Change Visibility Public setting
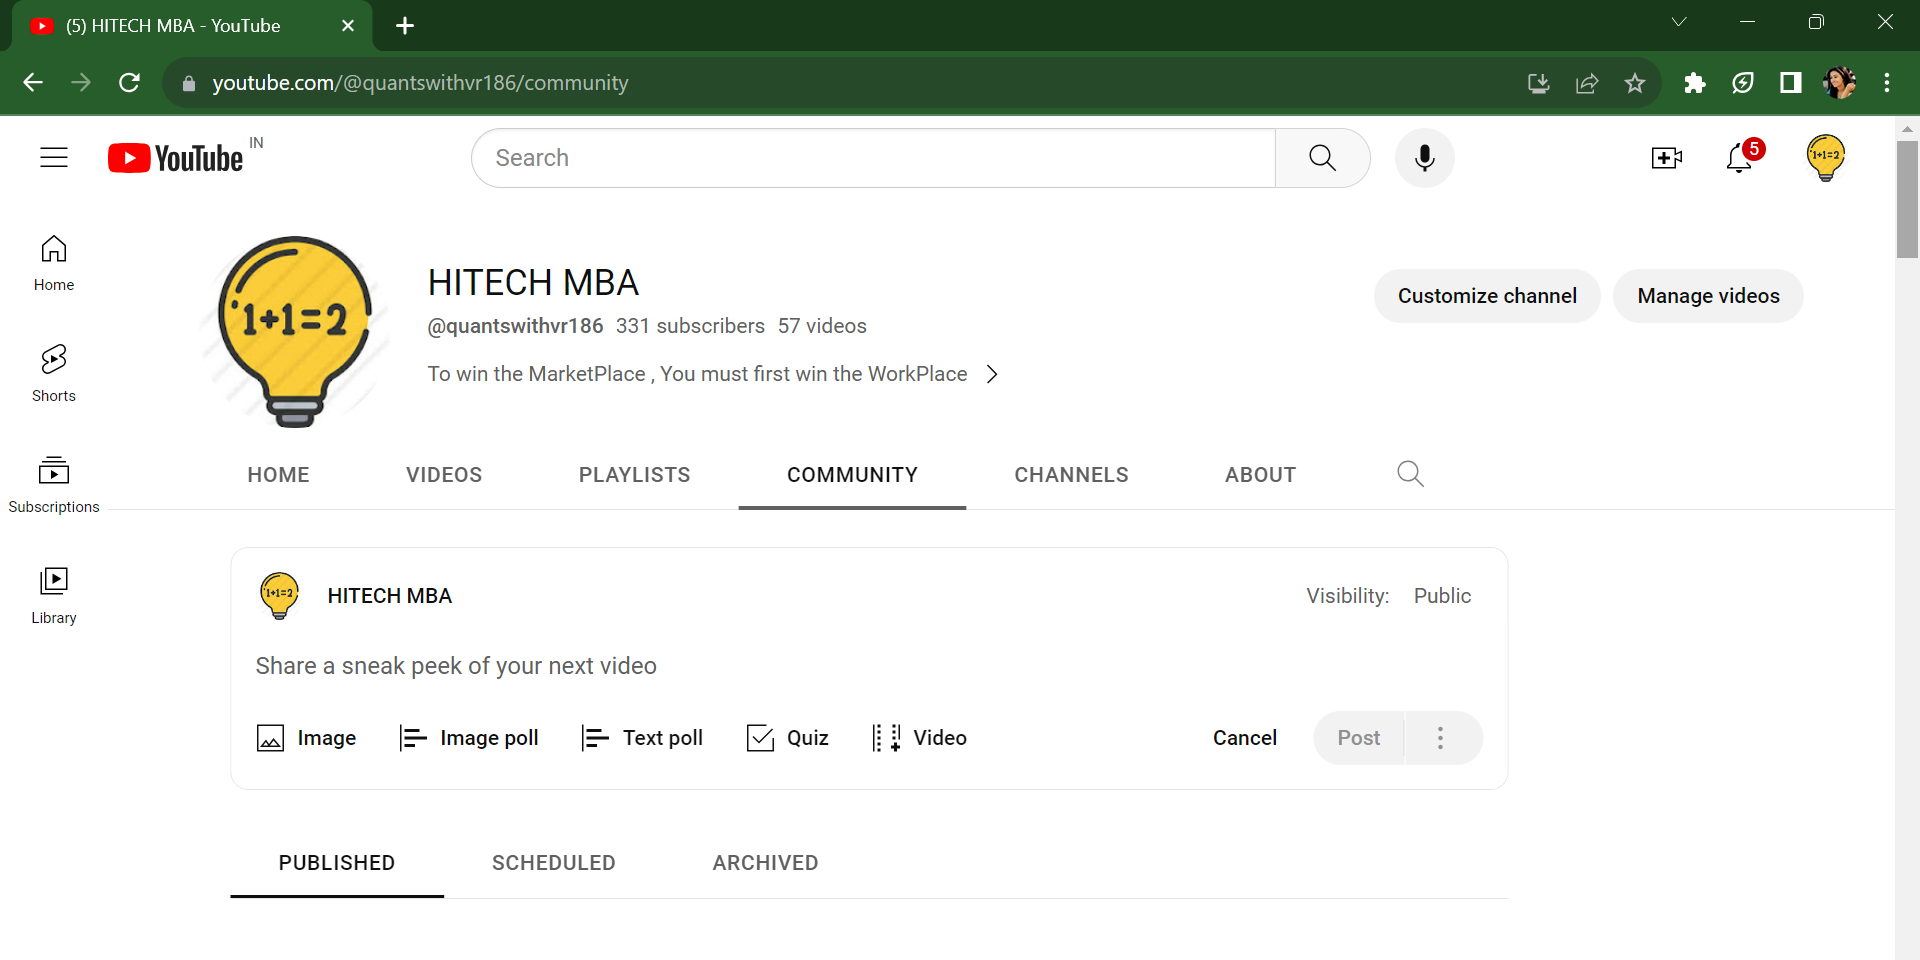The height and width of the screenshot is (960, 1920). pos(1442,596)
